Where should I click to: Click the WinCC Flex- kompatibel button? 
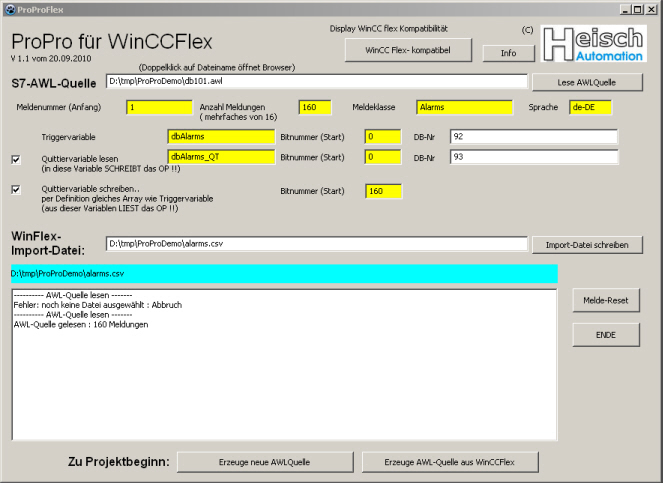point(408,50)
